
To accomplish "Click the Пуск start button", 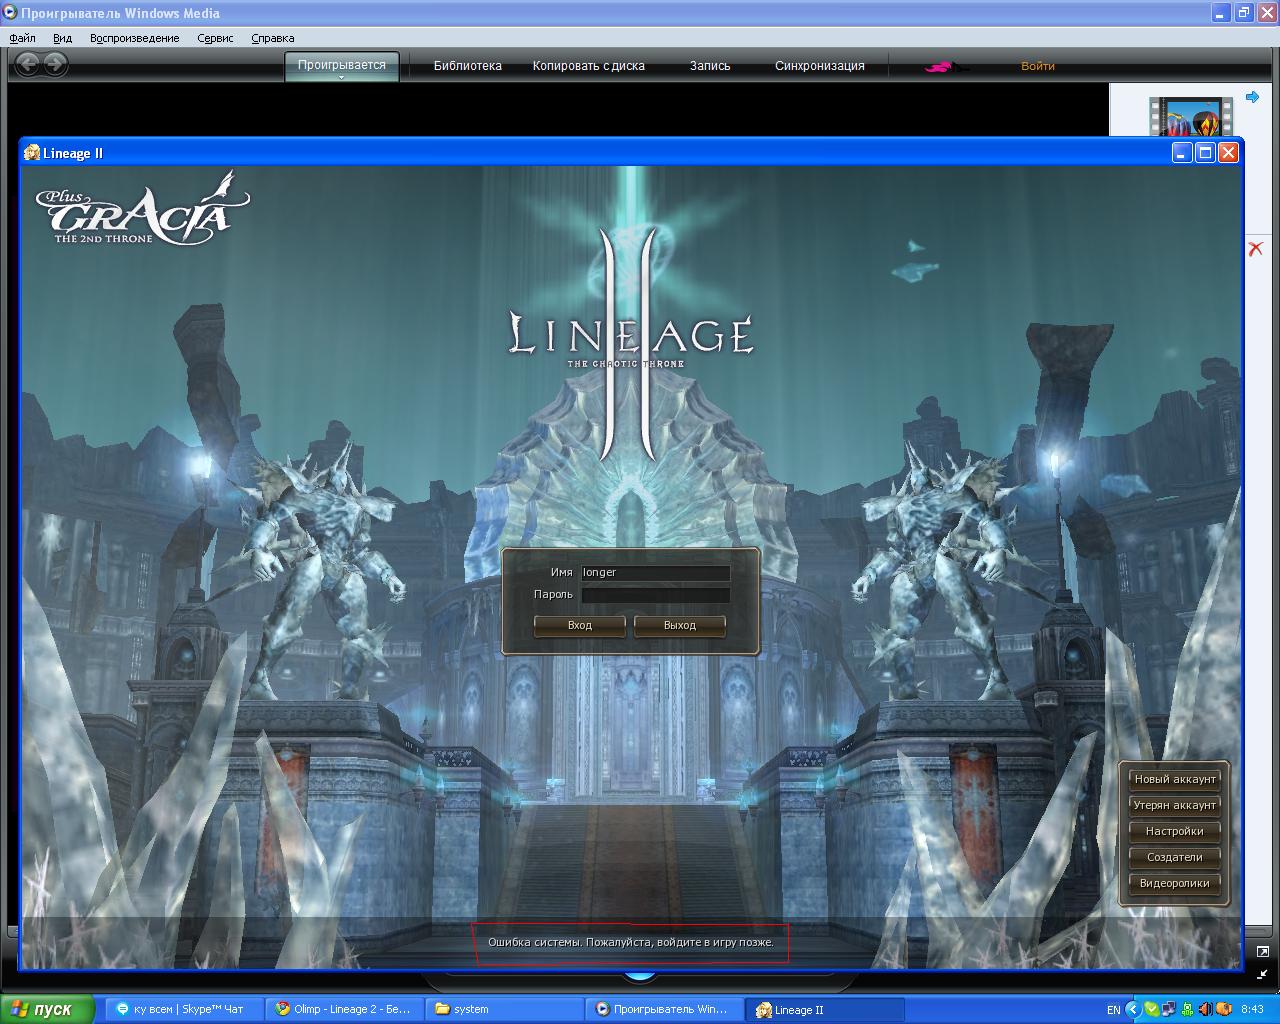I will click(46, 1009).
